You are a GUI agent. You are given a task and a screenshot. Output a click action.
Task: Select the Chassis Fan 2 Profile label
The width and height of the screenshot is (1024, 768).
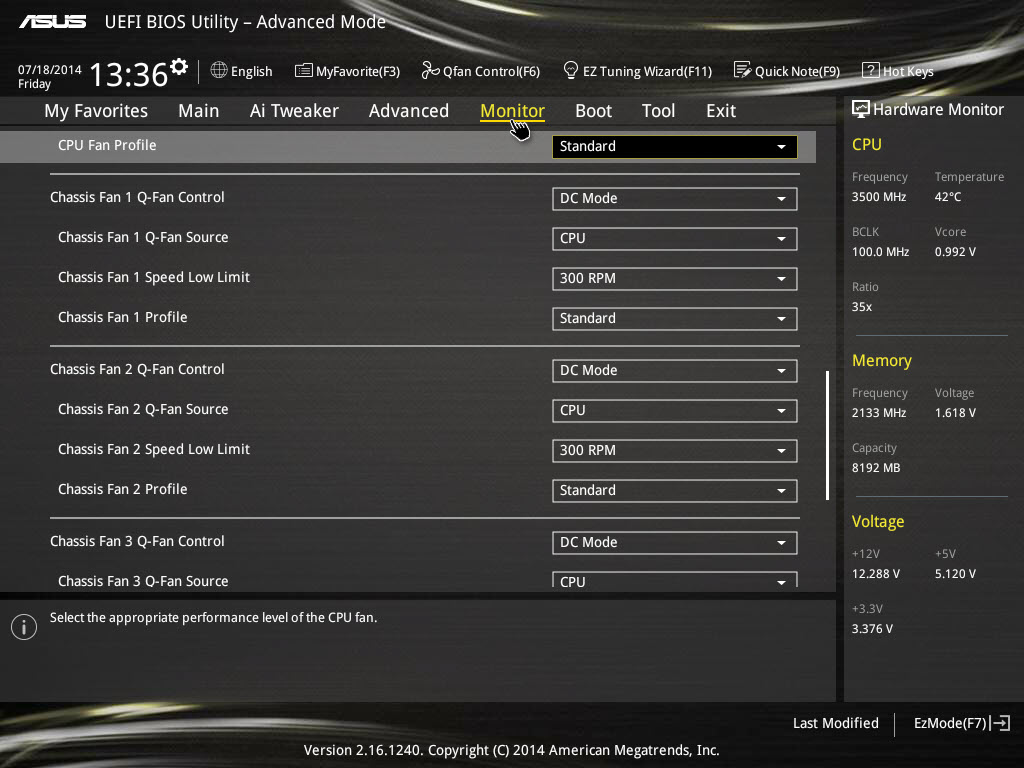click(123, 488)
